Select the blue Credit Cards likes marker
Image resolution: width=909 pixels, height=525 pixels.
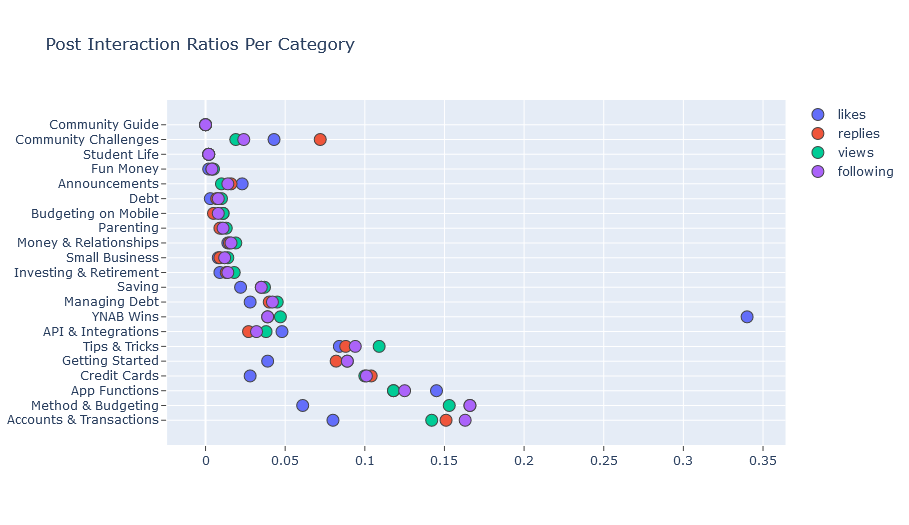point(250,376)
